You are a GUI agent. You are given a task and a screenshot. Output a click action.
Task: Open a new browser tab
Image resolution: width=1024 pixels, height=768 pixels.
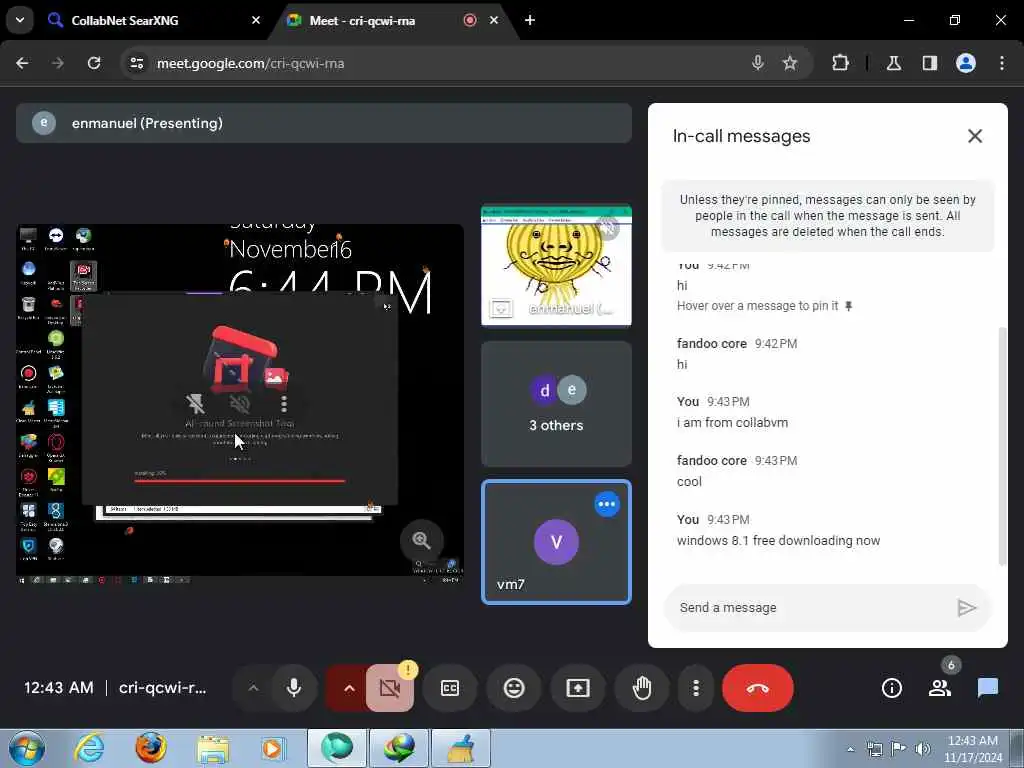coord(530,20)
